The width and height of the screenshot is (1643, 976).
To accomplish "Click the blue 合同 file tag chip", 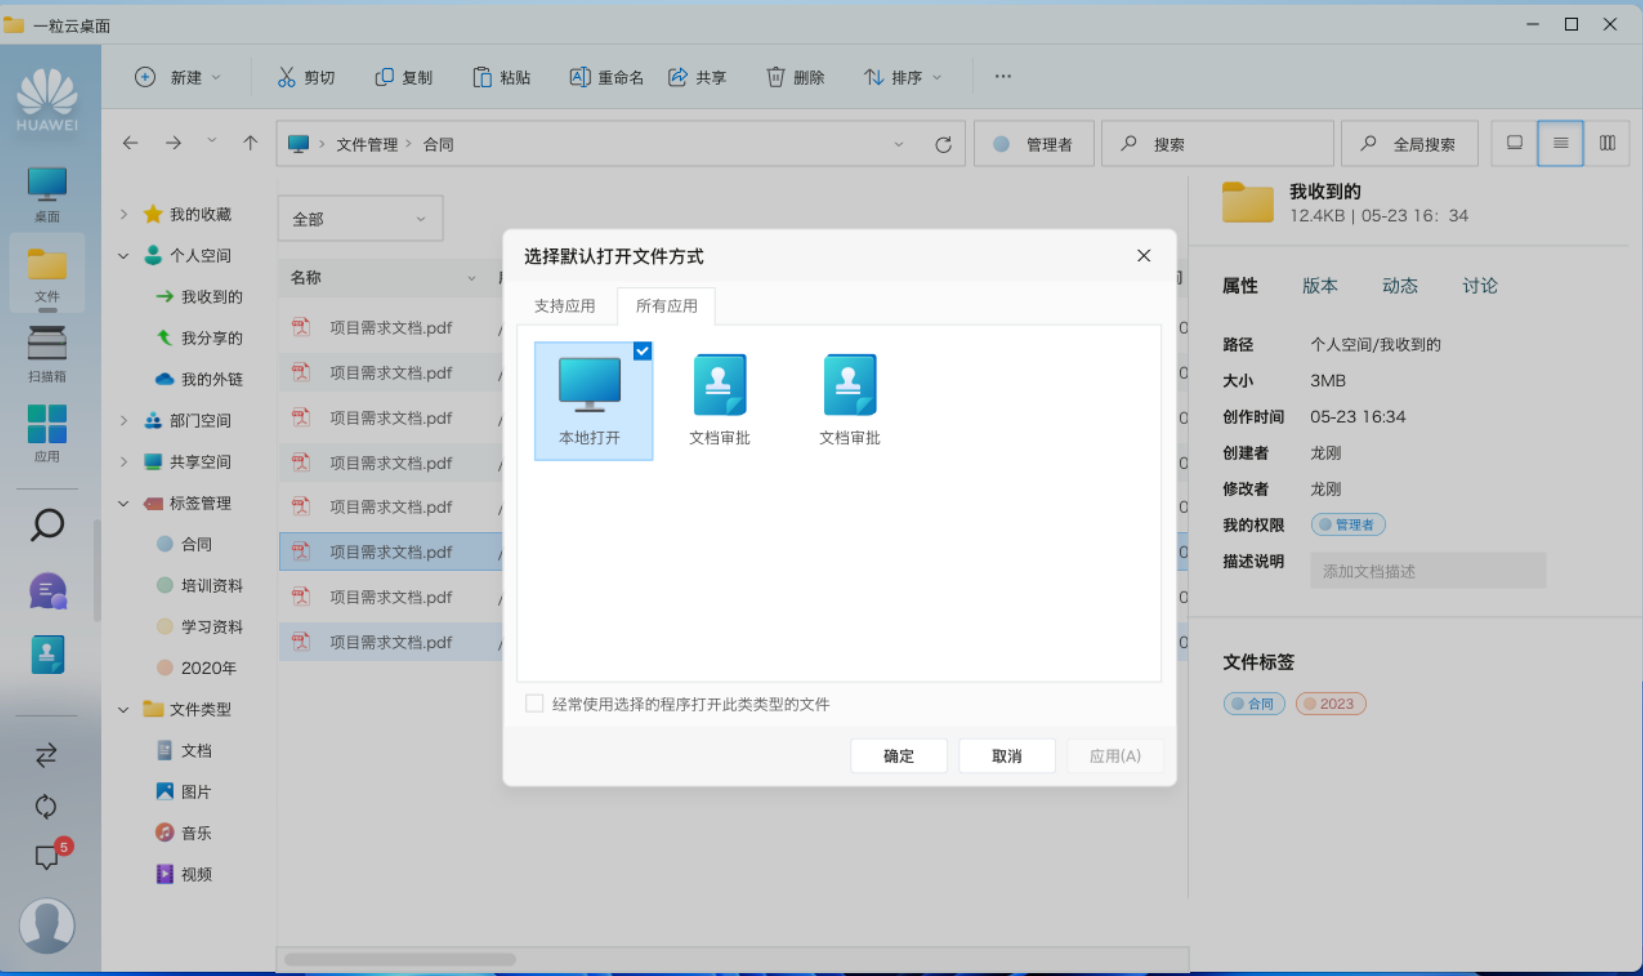I will point(1254,704).
